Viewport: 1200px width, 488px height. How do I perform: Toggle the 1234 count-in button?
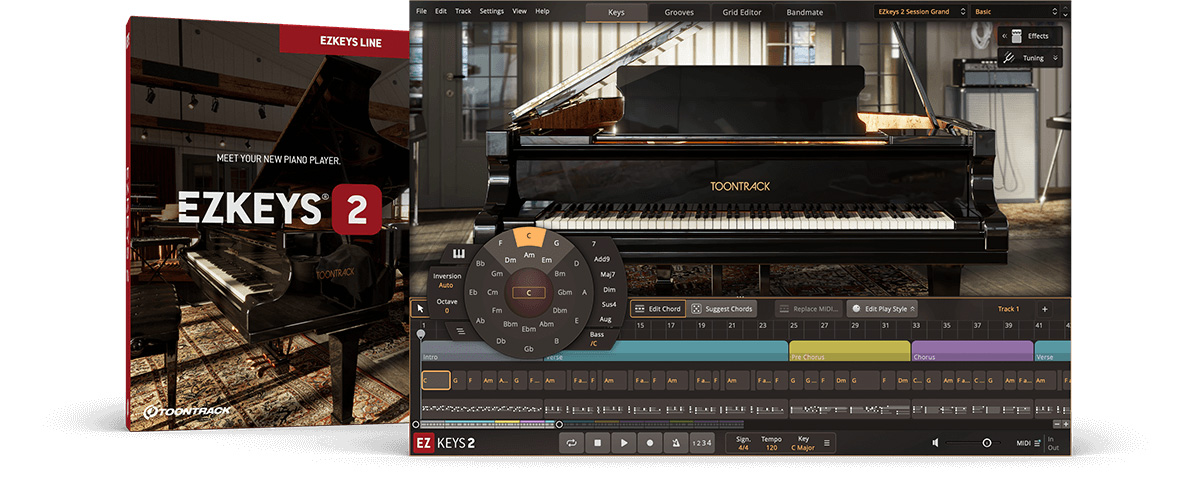coord(702,442)
